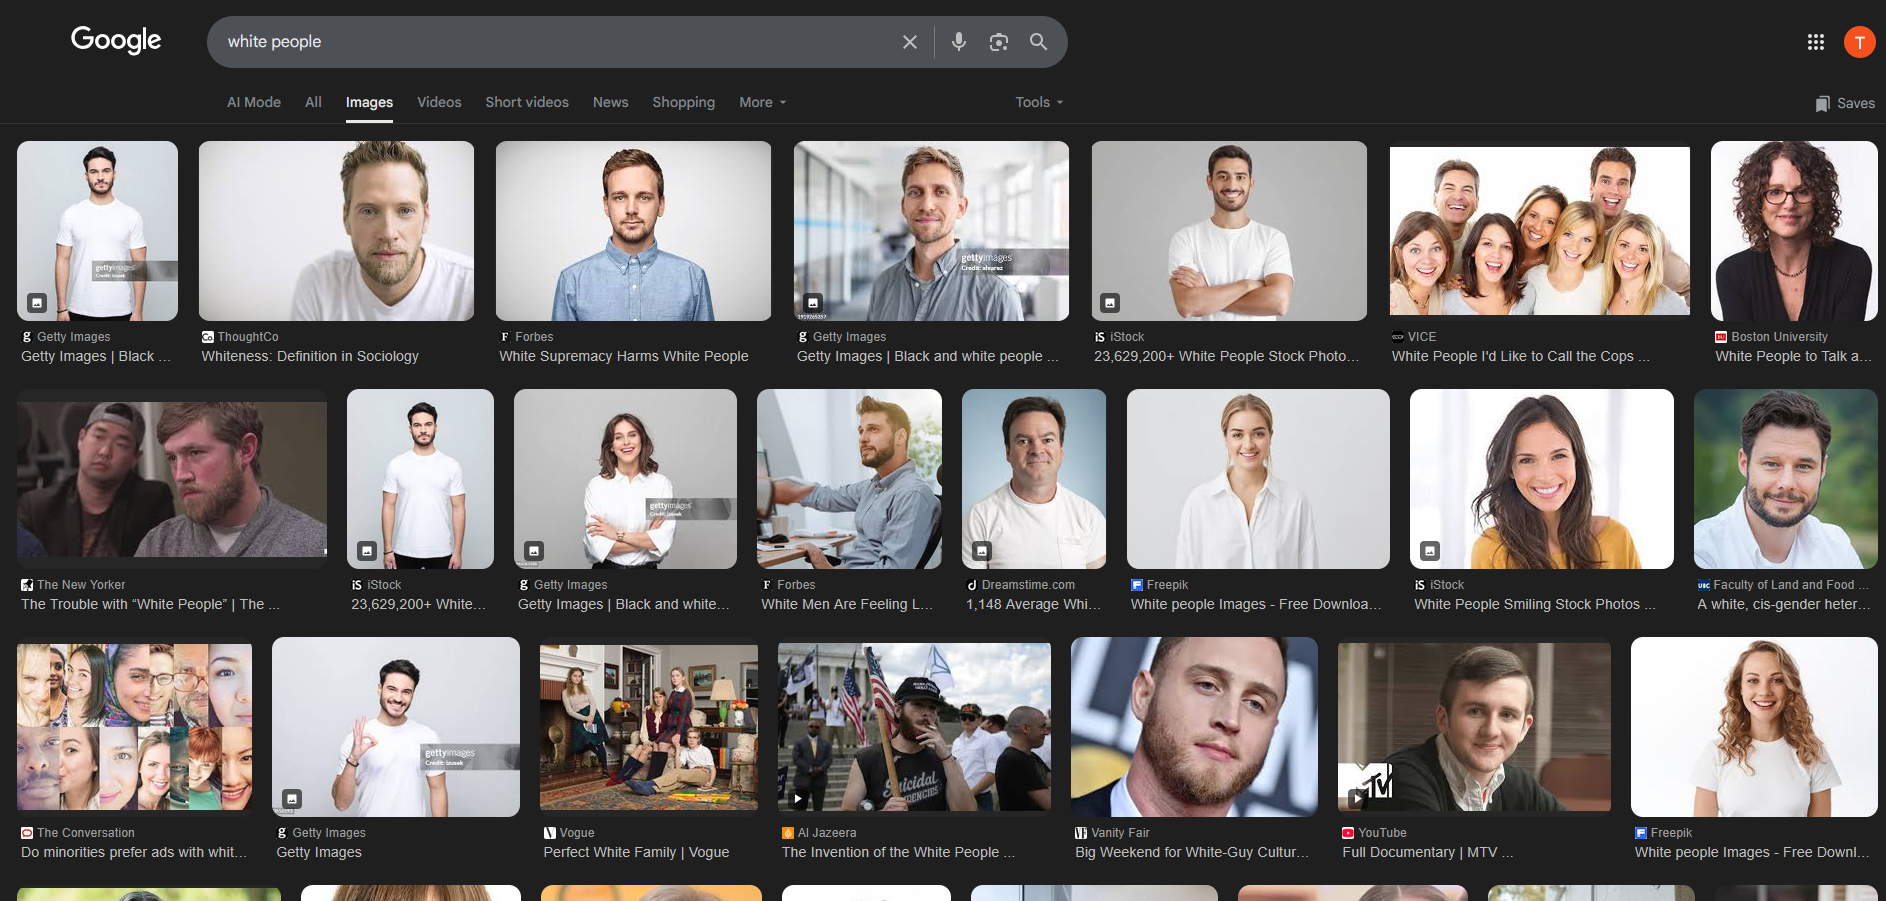Open 'White People I'd Like to Call the Cops' link

1521,356
